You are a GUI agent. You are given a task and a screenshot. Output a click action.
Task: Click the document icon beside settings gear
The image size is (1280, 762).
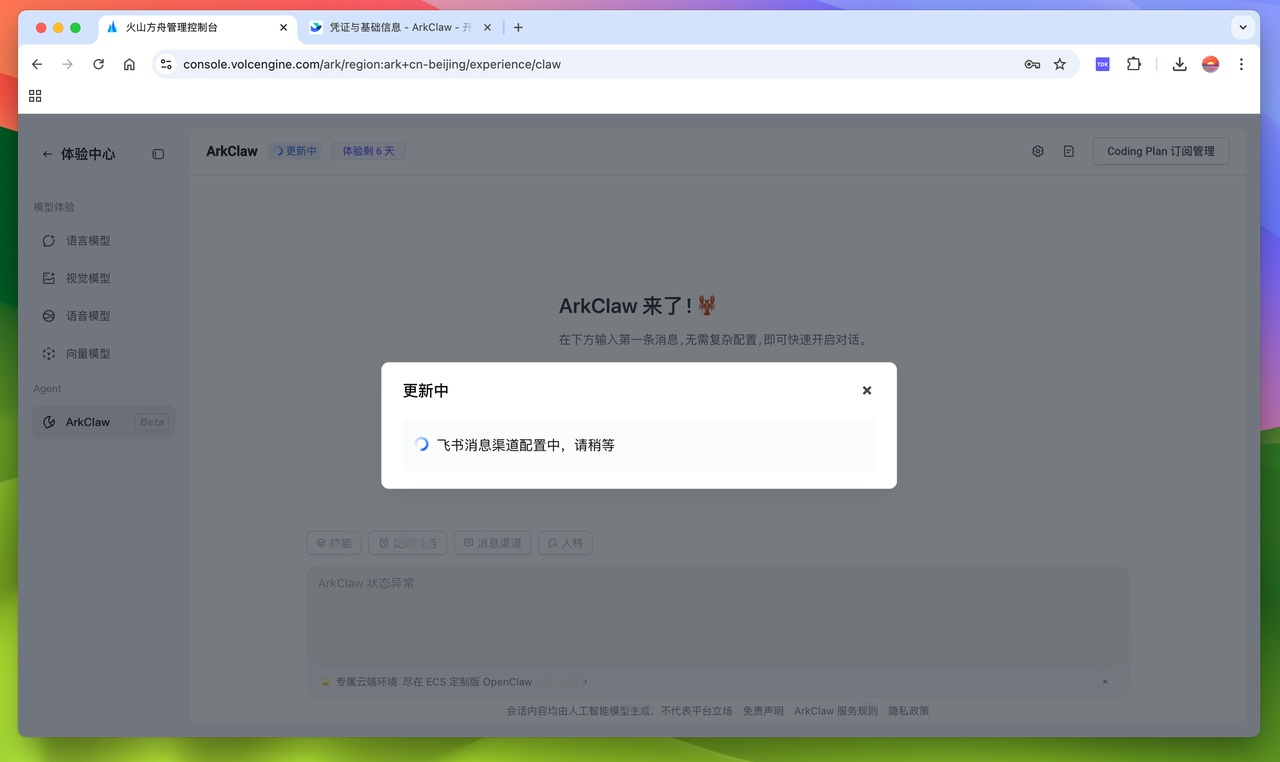point(1068,150)
